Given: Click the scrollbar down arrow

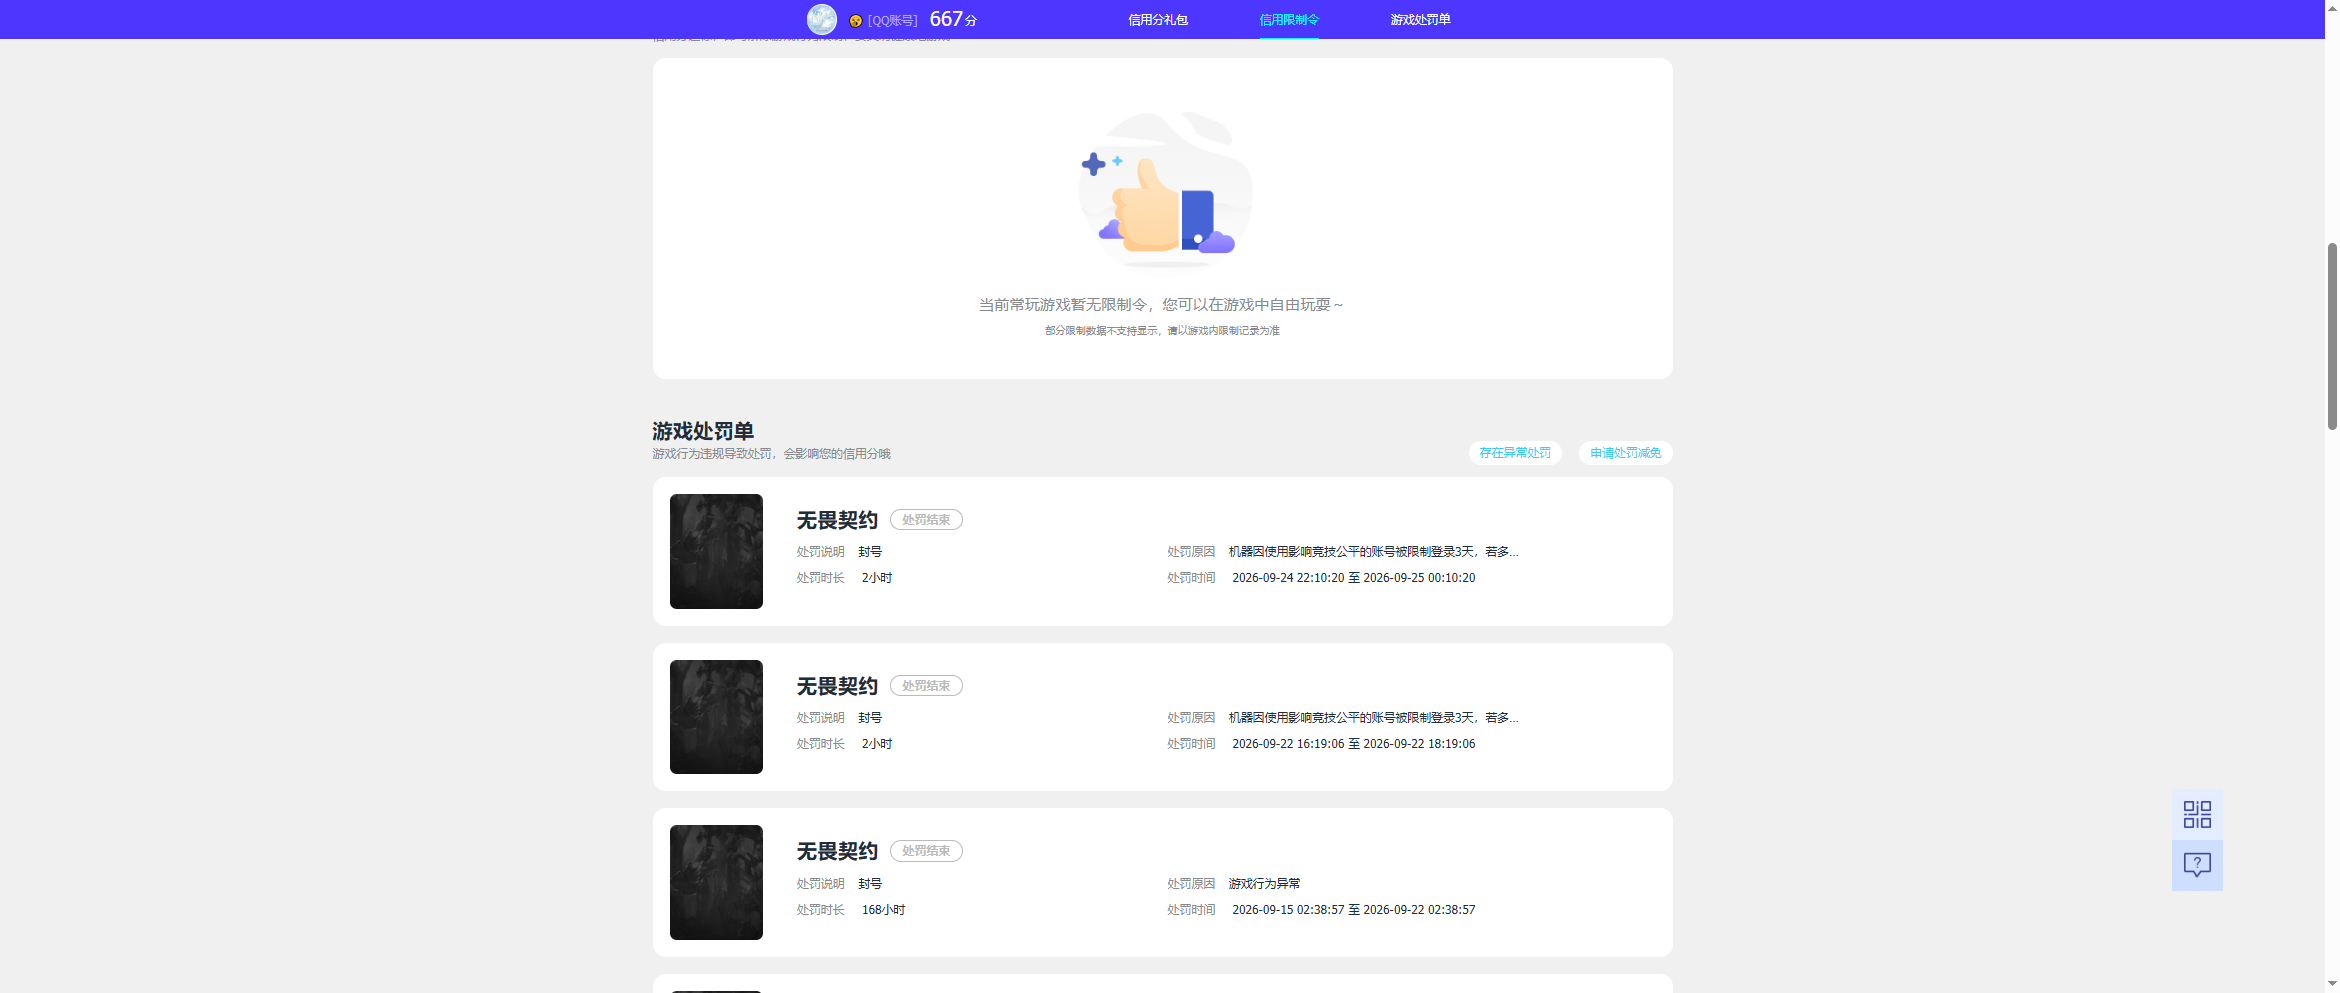Looking at the screenshot, I should (x=2332, y=984).
